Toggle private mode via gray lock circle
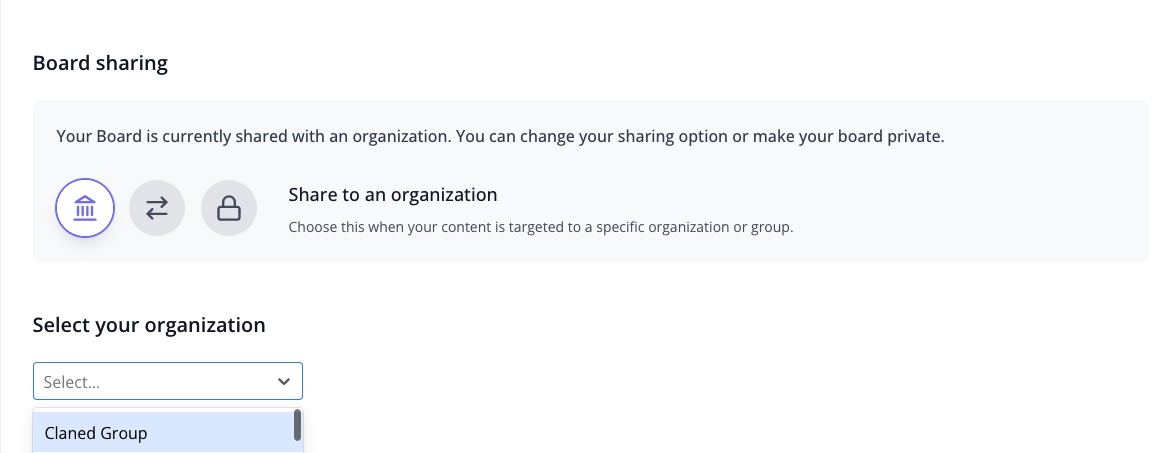 click(x=229, y=208)
